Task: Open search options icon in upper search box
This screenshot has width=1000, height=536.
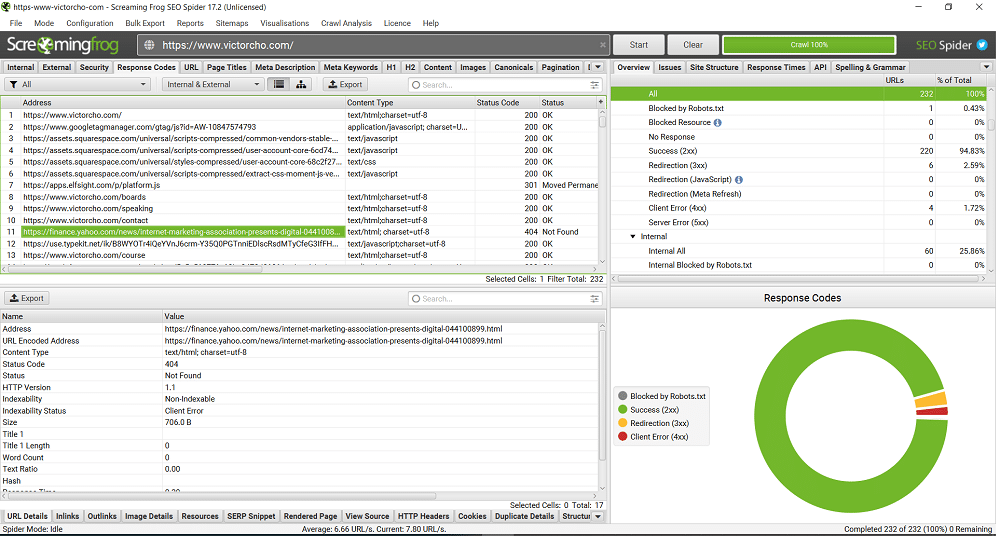Action: (595, 84)
